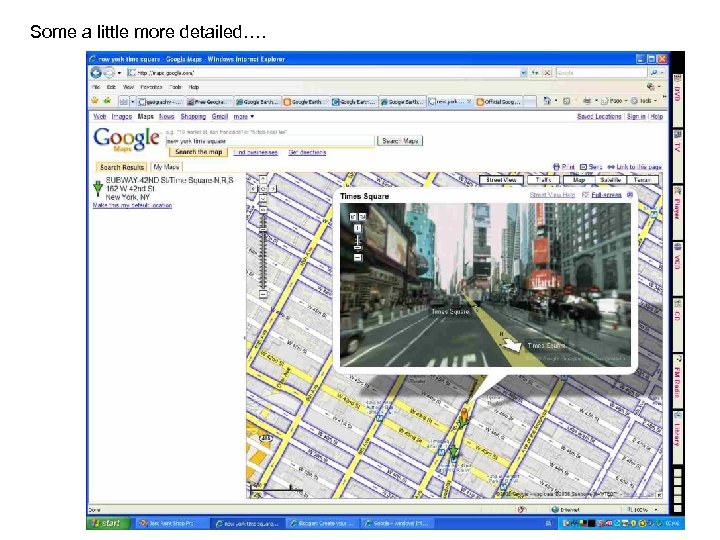The height and width of the screenshot is (540, 720).
Task: Open the File menu
Action: point(96,87)
